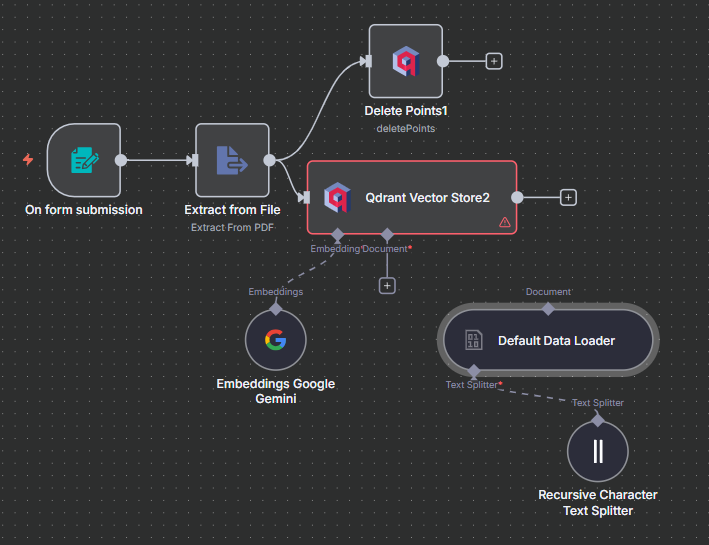Viewport: 709px width, 545px height.
Task: Add node after Qdrant Vector Store2 output
Action: (x=568, y=197)
